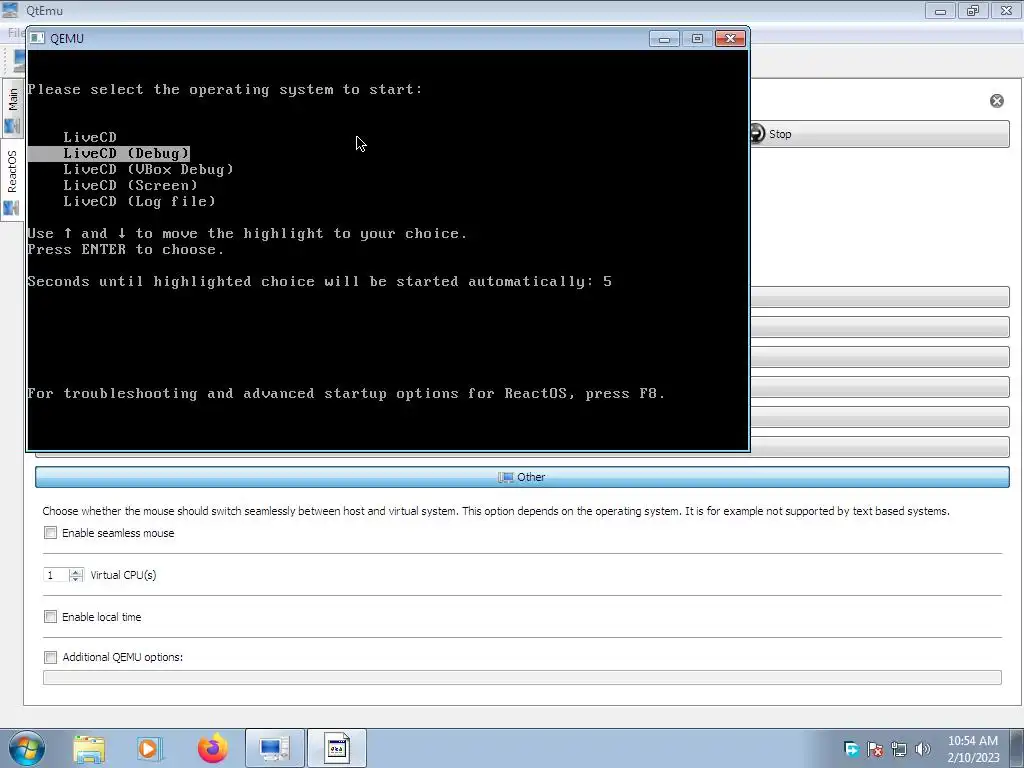
Task: Click the Virtual CPU(s) number field
Action: (x=56, y=575)
